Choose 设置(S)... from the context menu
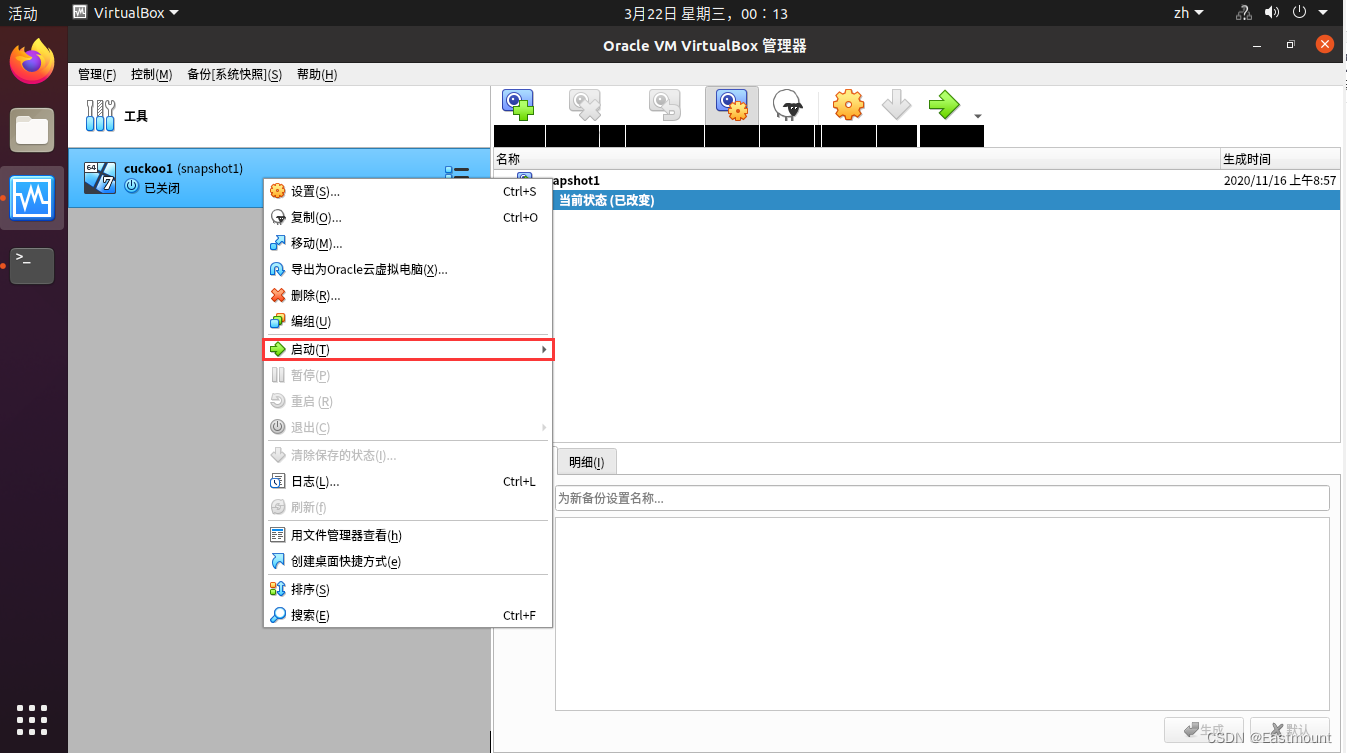 tap(408, 191)
